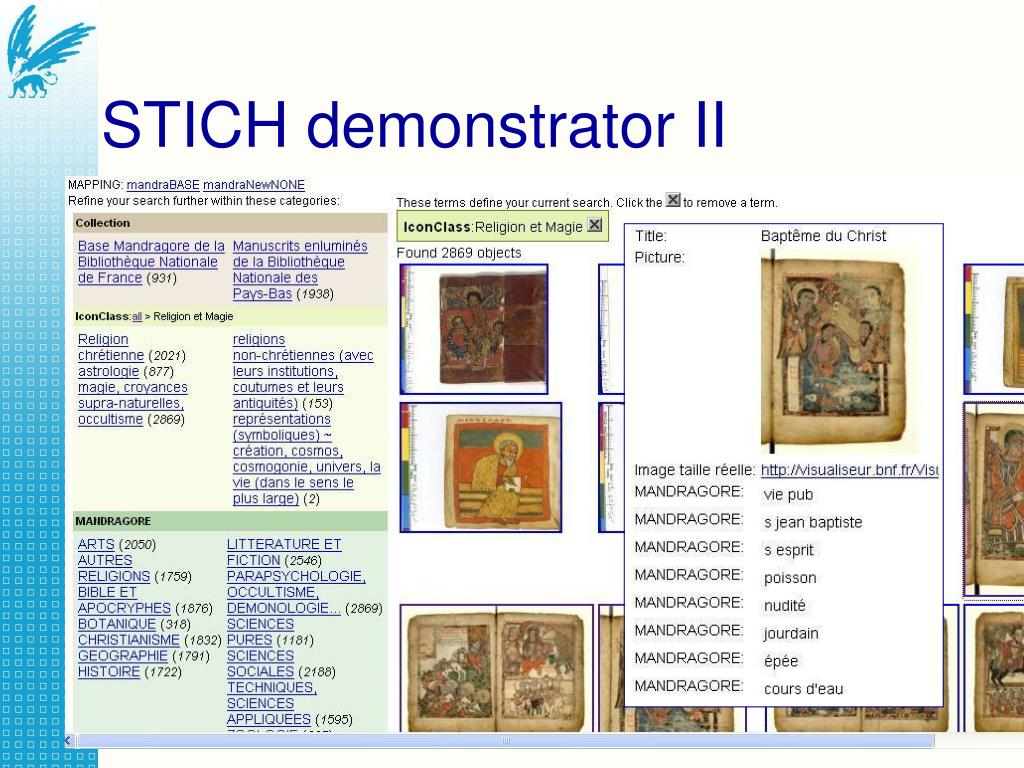The width and height of the screenshot is (1024, 768).
Task: Refine by religions non-chrétiennes category
Action: [x=303, y=372]
